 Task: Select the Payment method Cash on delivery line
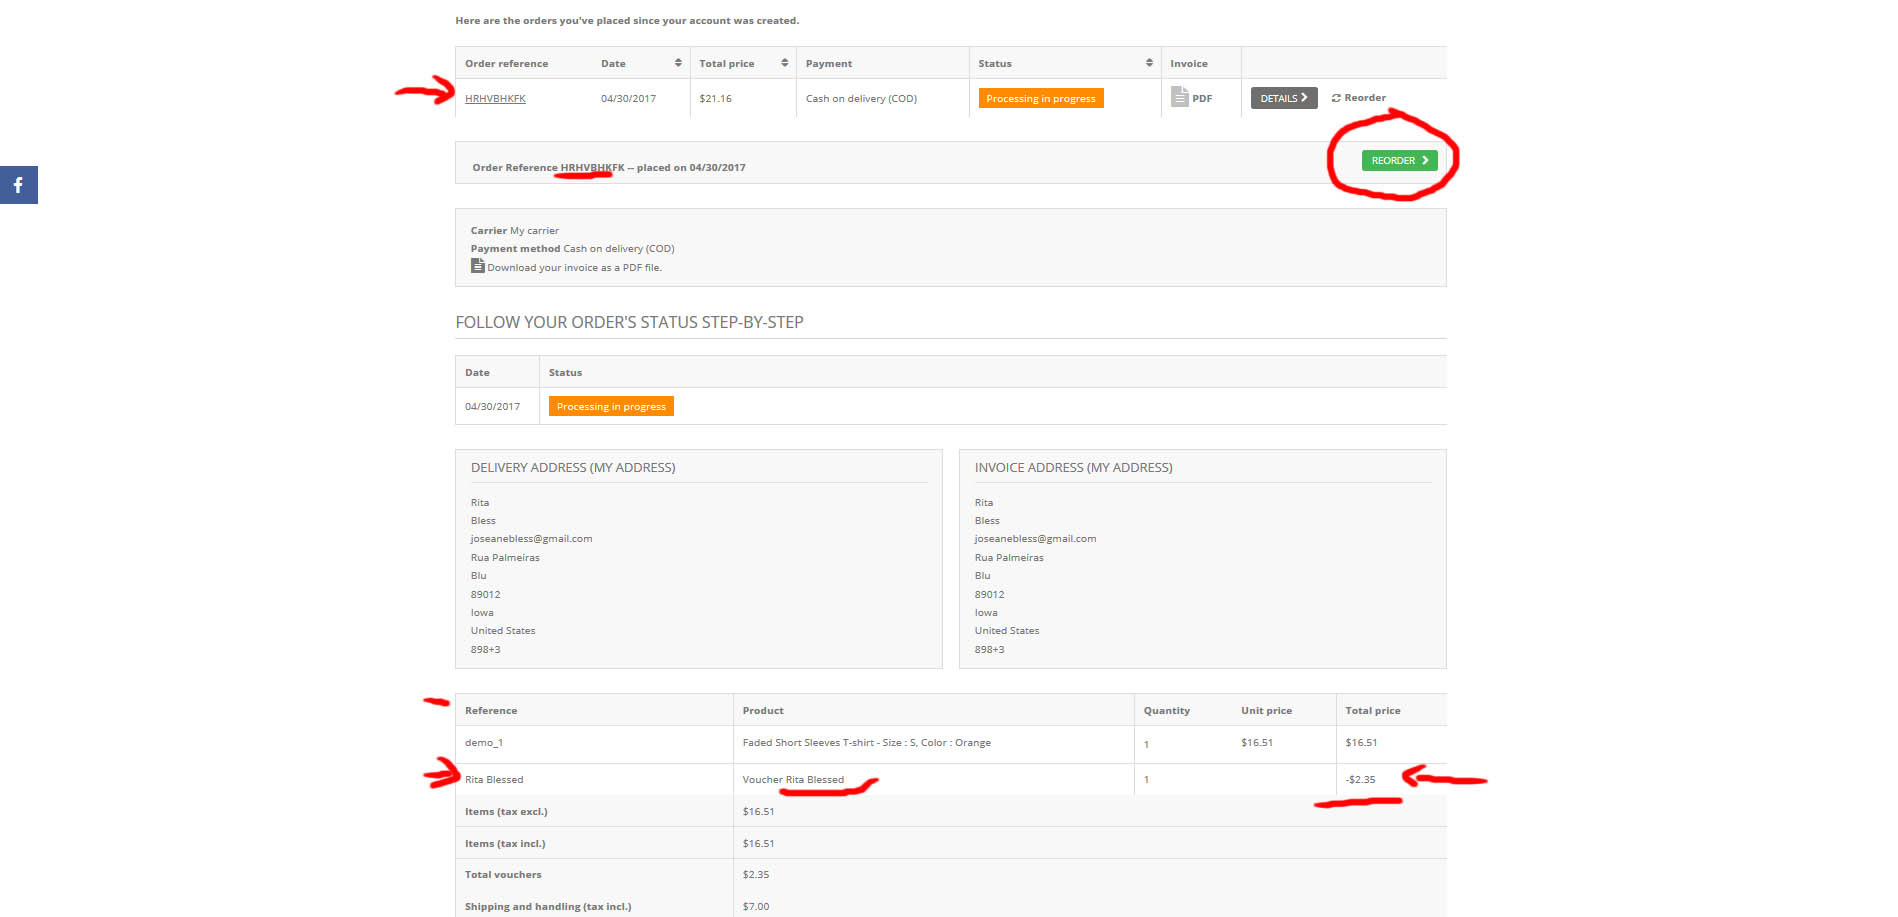coord(573,248)
